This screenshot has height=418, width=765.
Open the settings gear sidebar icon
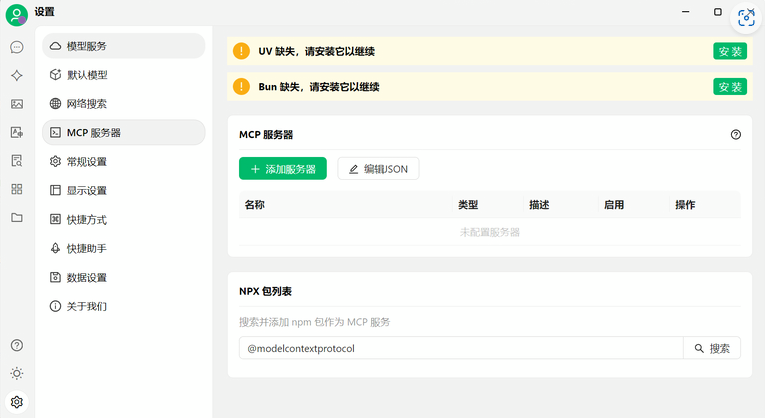(x=17, y=402)
